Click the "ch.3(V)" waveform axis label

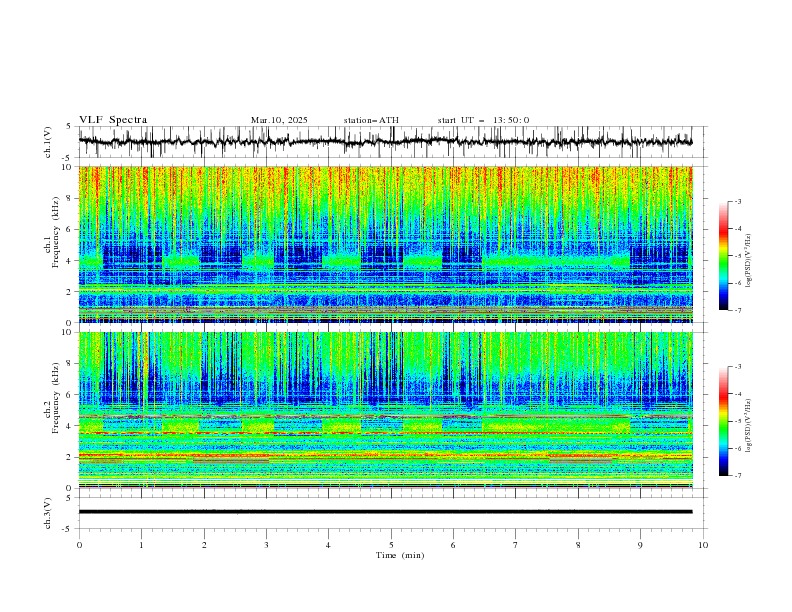coord(48,513)
